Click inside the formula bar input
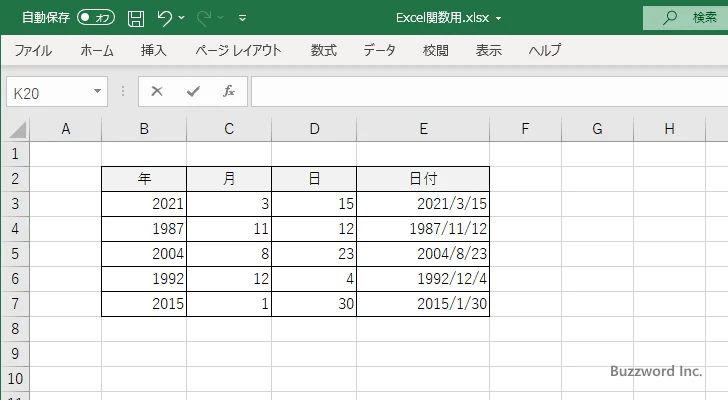The width and height of the screenshot is (728, 400). coord(489,92)
